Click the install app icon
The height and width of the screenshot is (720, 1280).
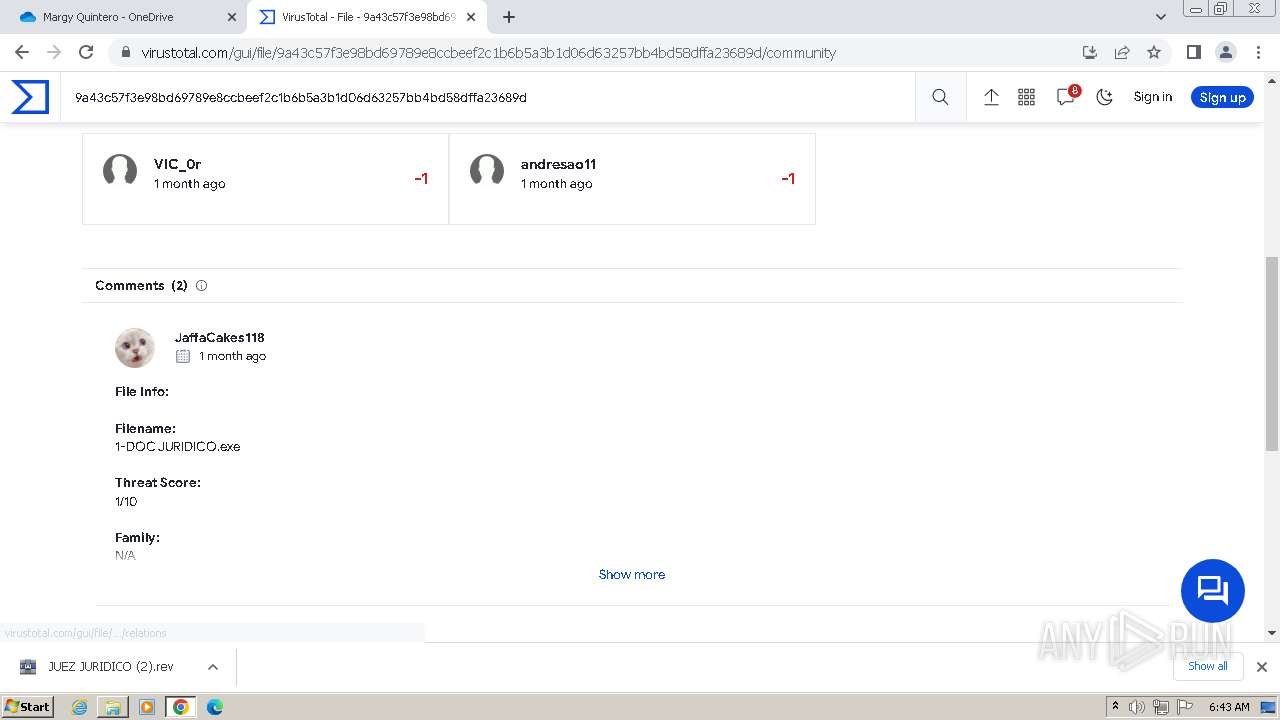pos(1090,52)
